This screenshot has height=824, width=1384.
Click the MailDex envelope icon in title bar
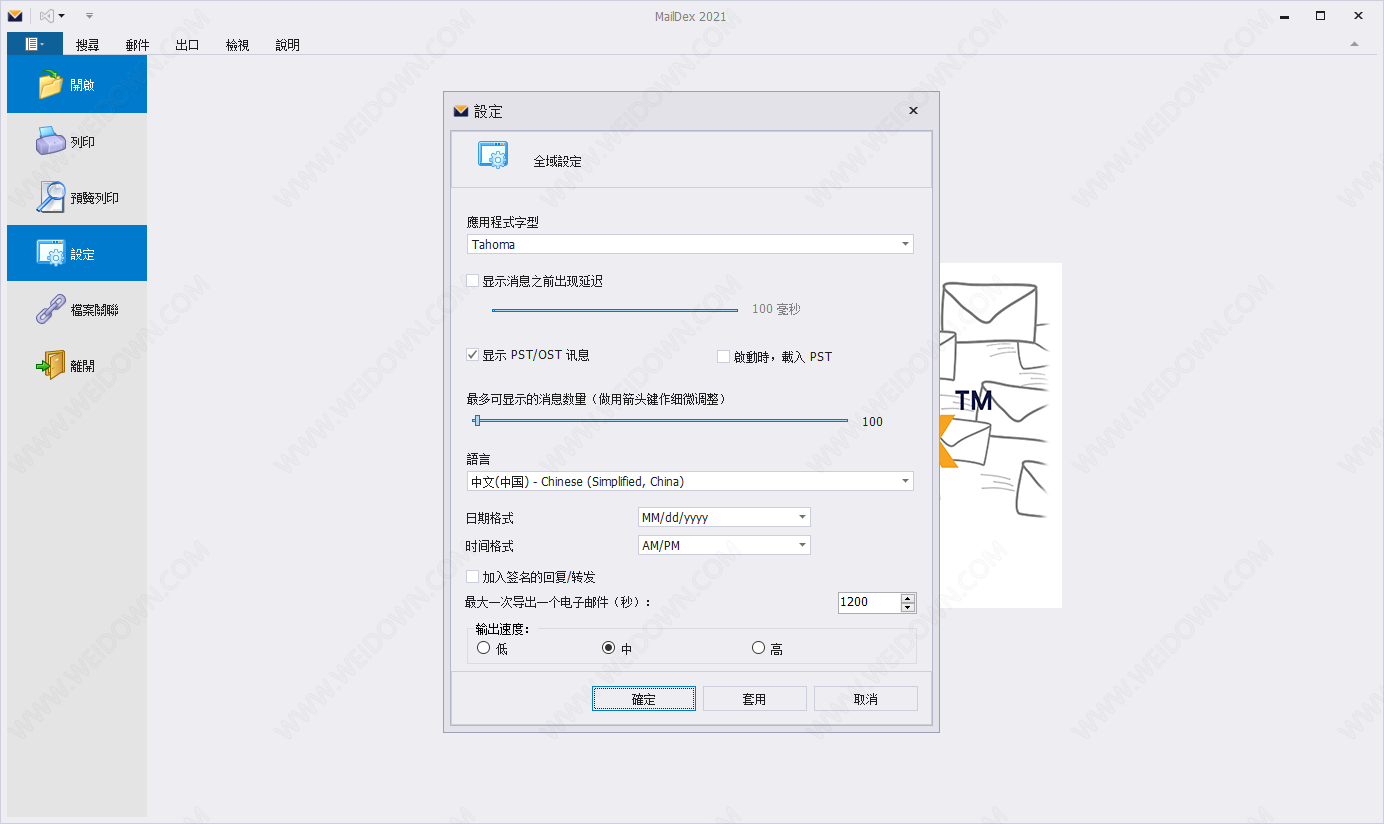pos(15,16)
